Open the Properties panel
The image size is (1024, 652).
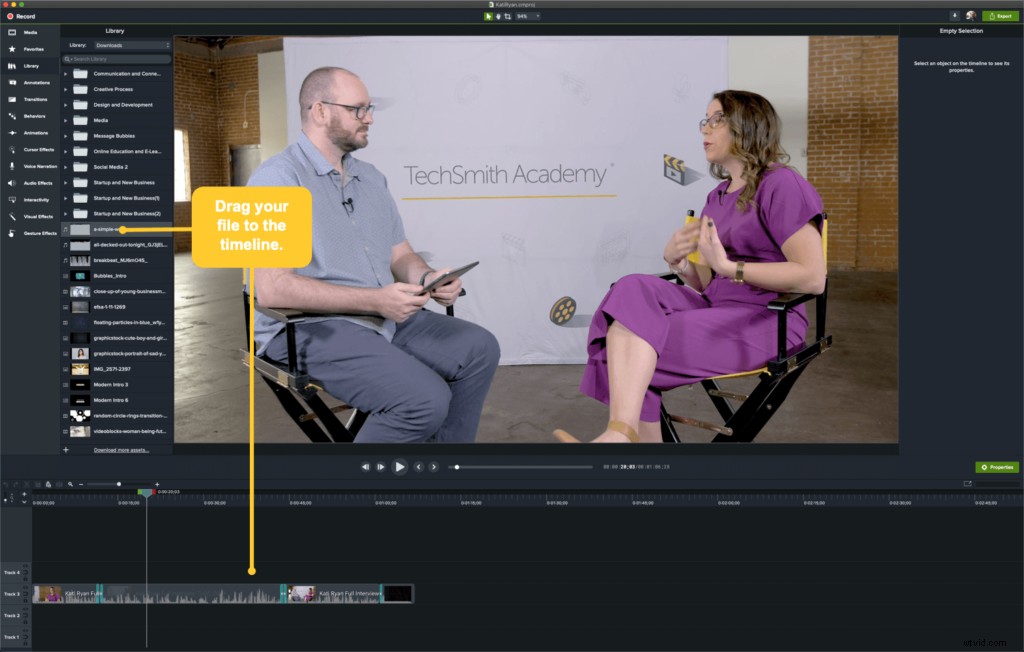click(996, 467)
